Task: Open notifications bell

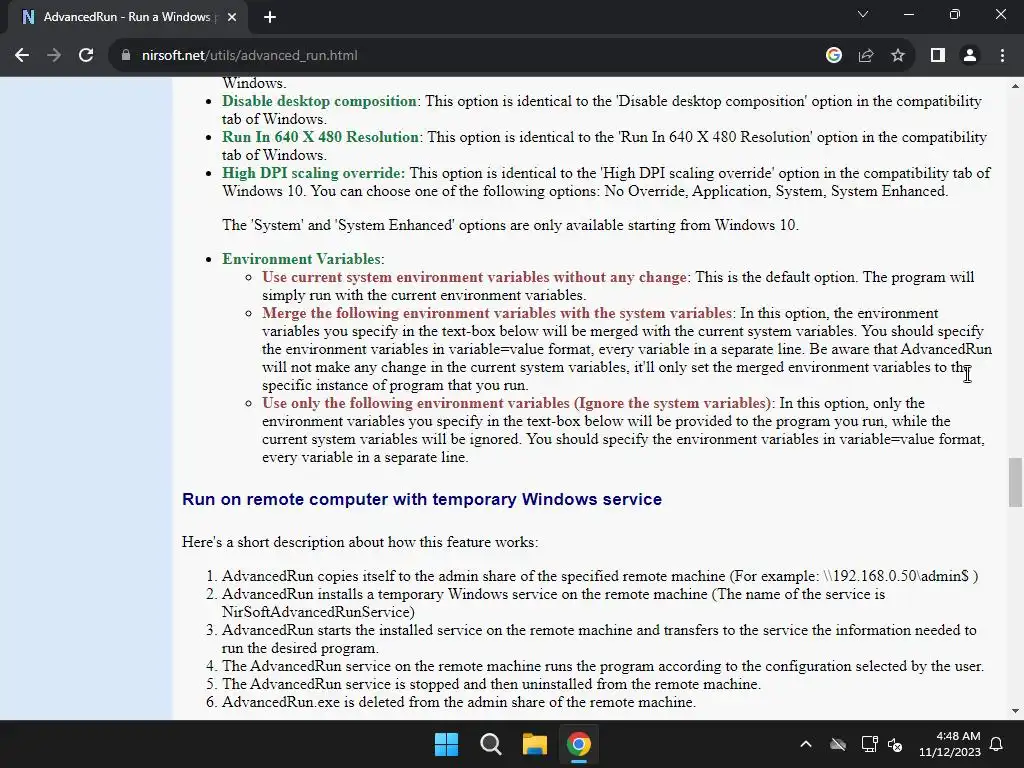Action: coord(997,744)
